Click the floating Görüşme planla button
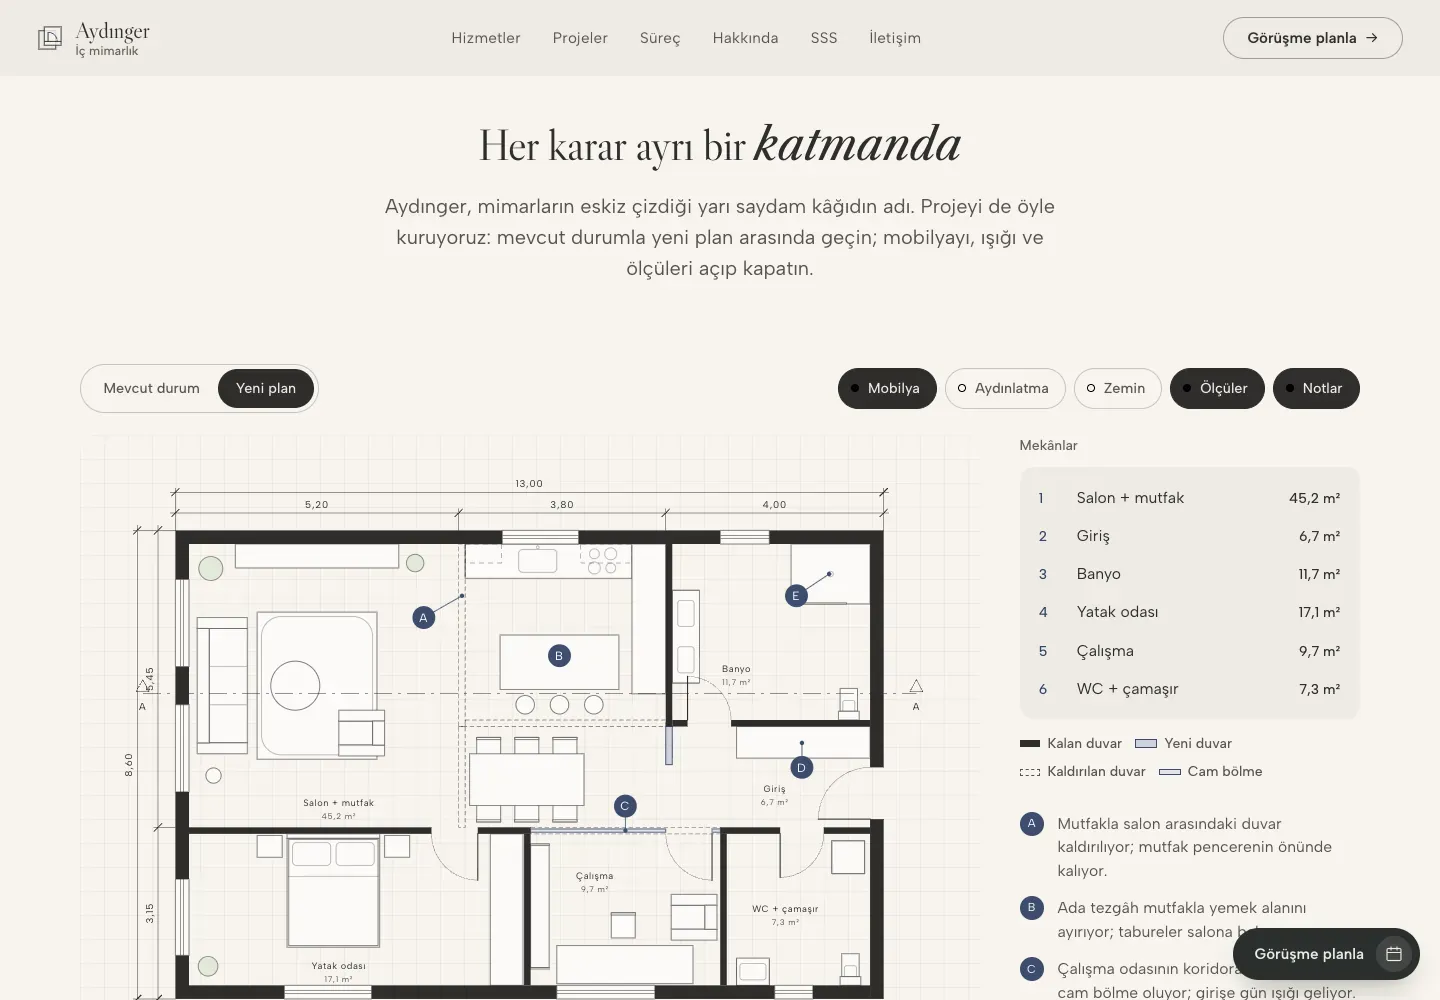1440x1000 pixels. coord(1326,954)
